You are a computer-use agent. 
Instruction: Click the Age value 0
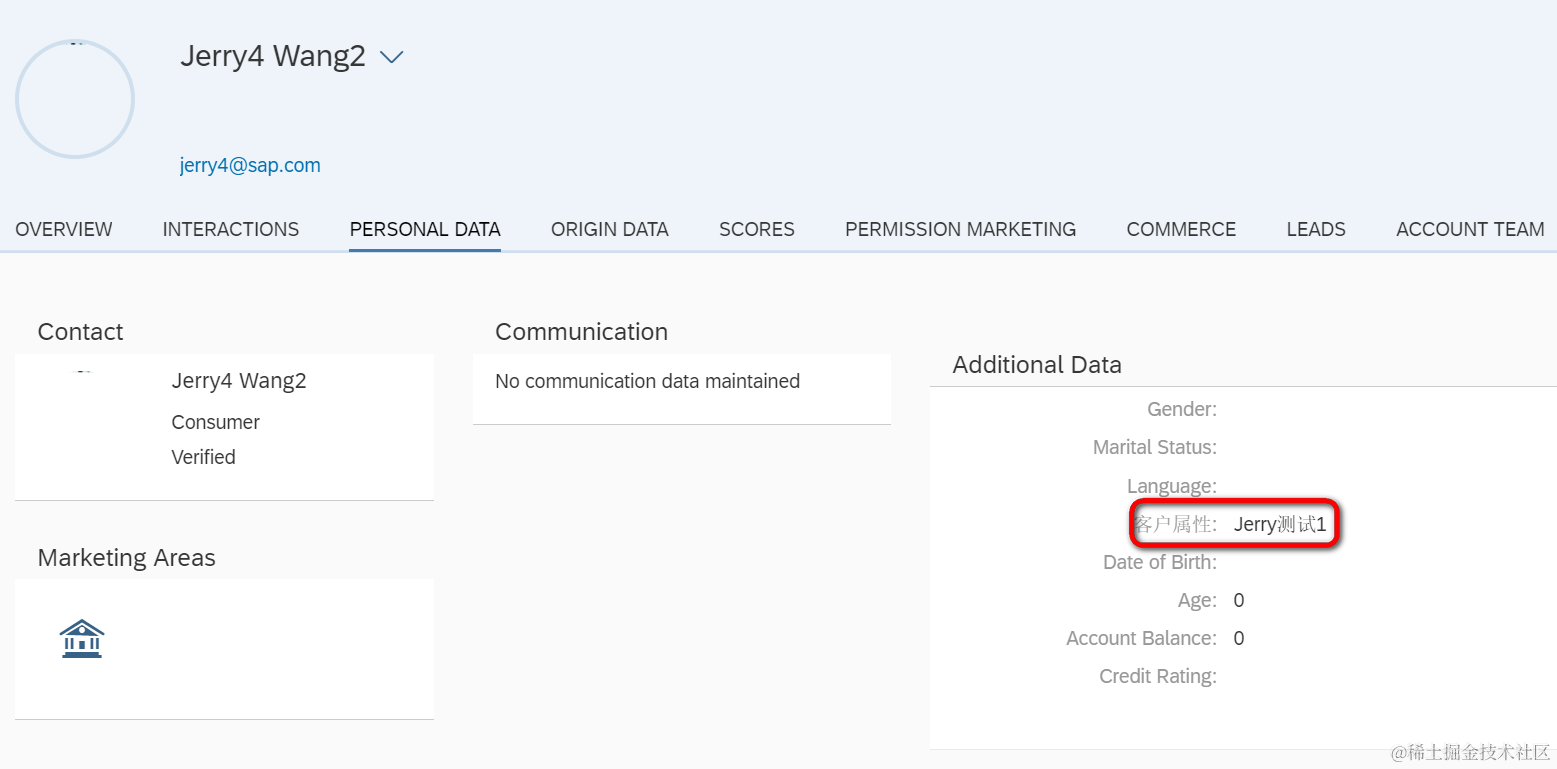pyautogui.click(x=1239, y=600)
